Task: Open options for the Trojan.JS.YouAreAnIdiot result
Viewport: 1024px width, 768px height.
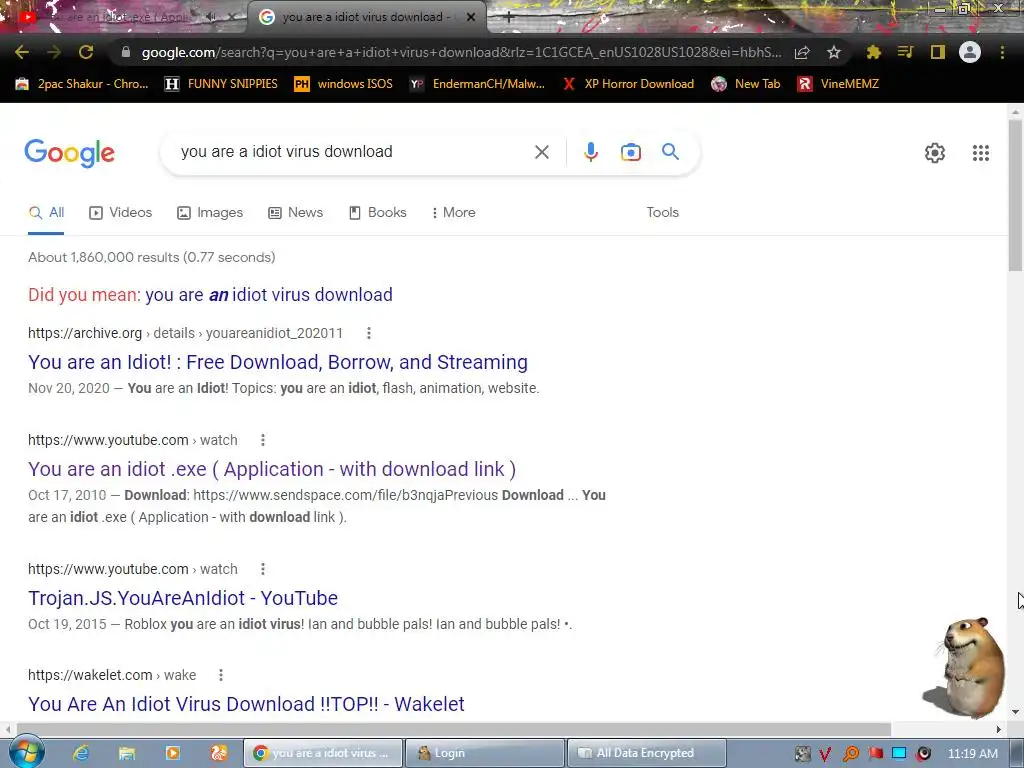Action: coord(263,569)
